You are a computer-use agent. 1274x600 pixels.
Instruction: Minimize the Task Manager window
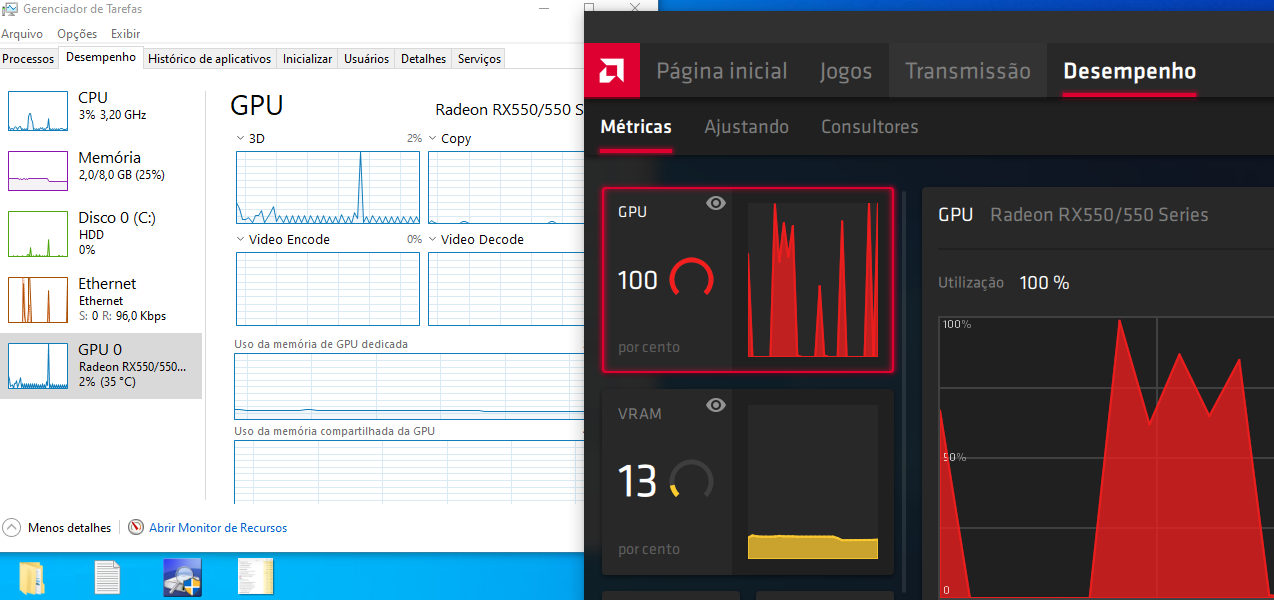(542, 9)
